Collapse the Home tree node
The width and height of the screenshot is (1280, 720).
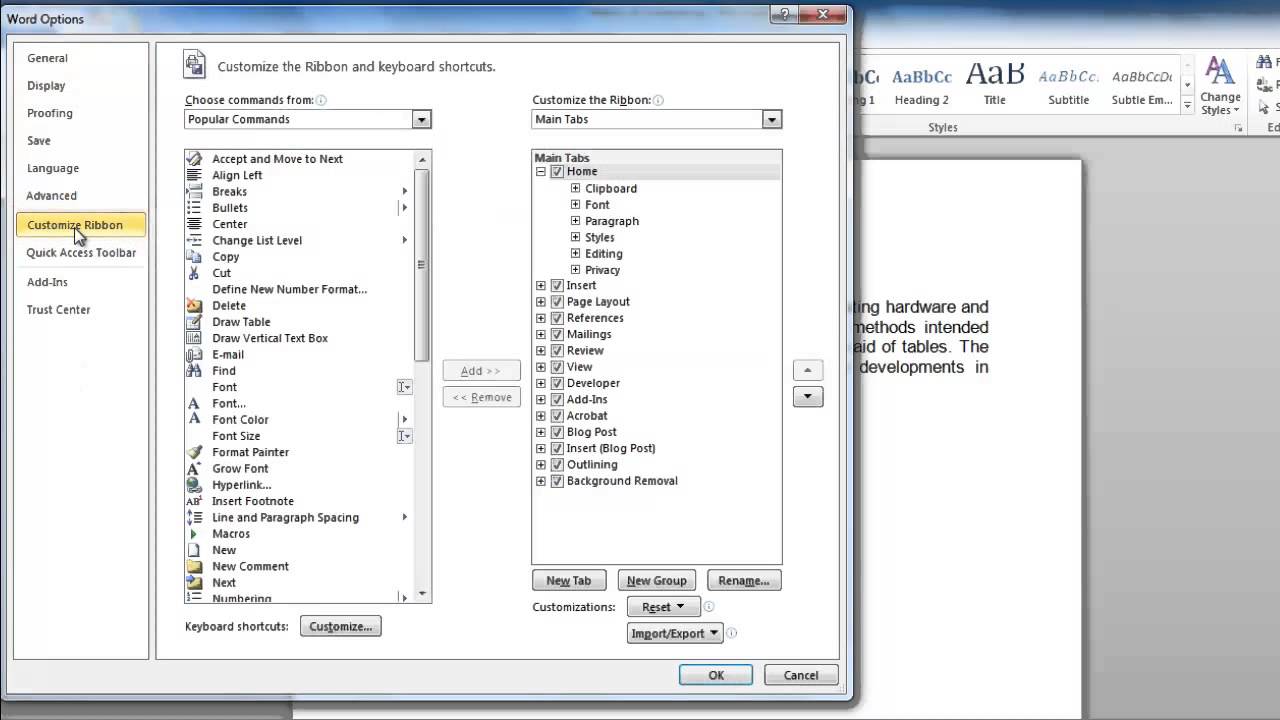pos(541,172)
